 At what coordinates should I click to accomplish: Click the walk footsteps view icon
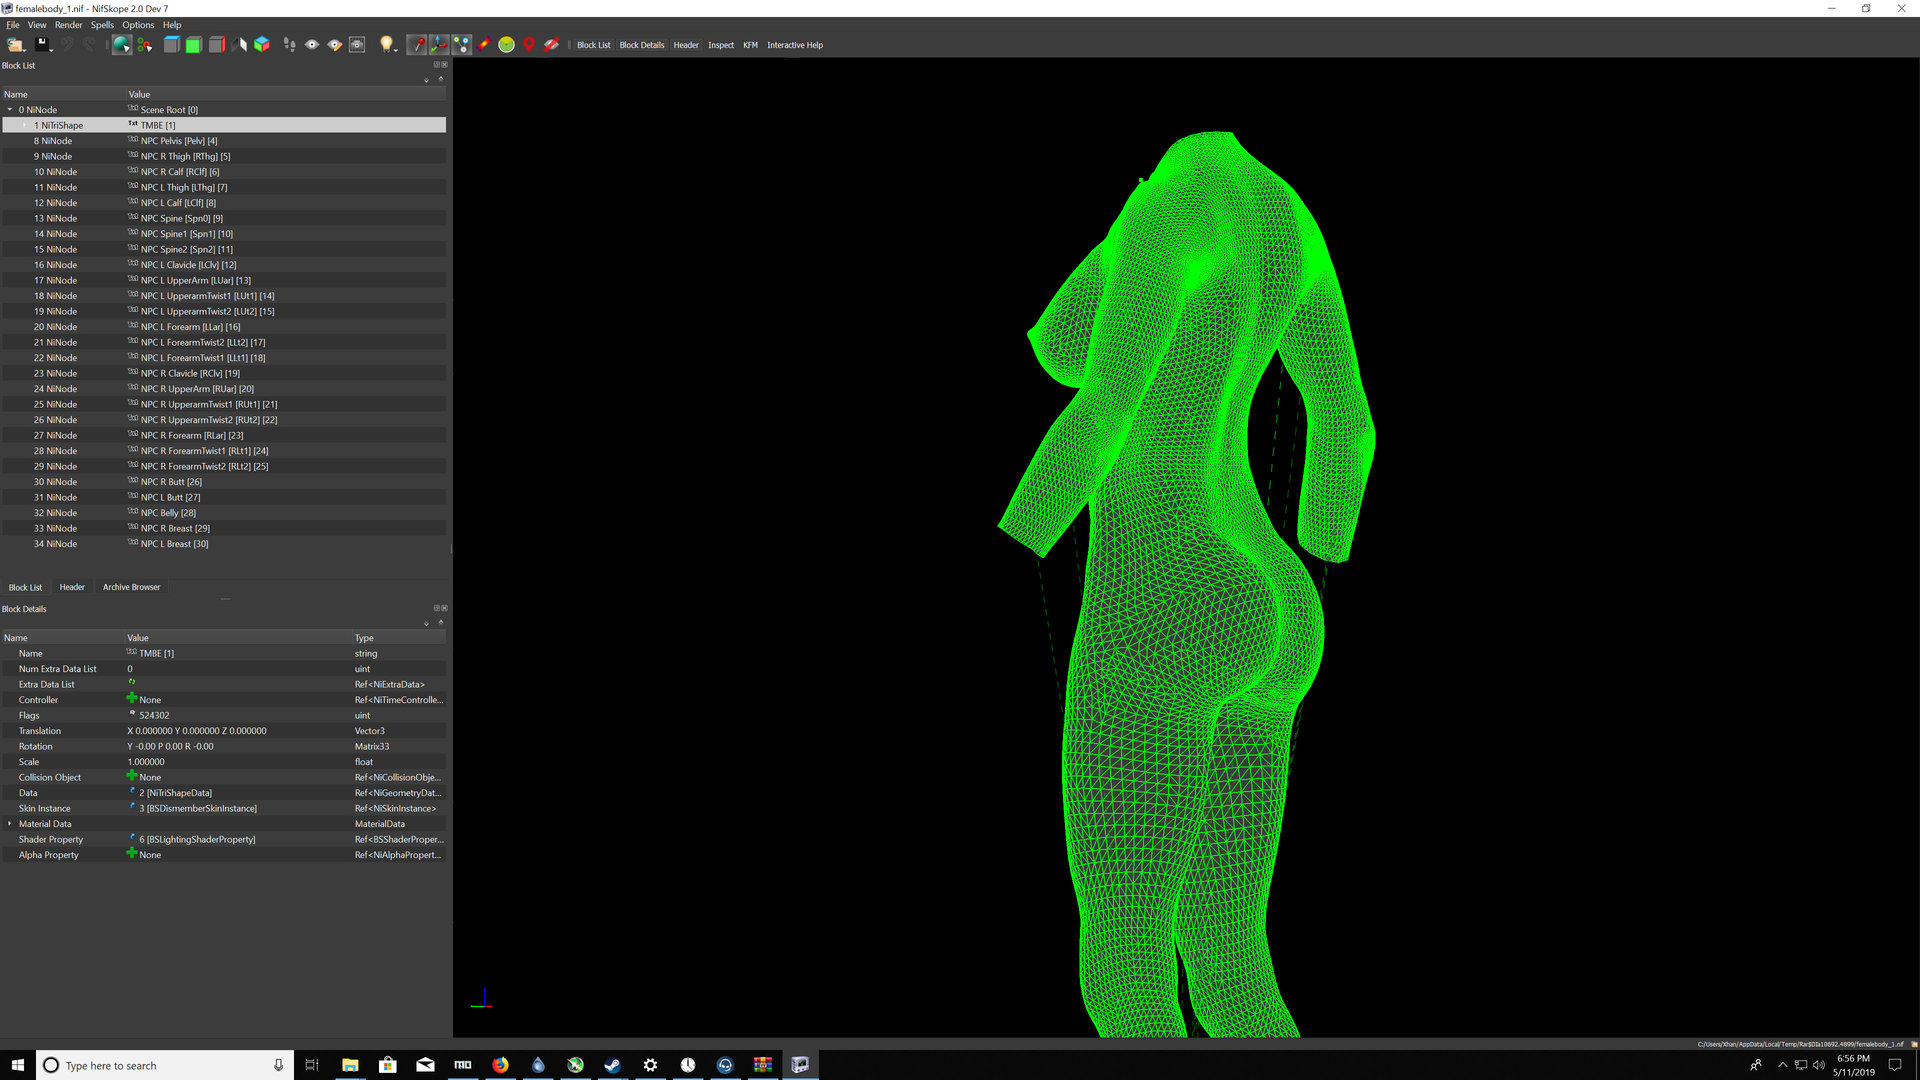tap(289, 45)
